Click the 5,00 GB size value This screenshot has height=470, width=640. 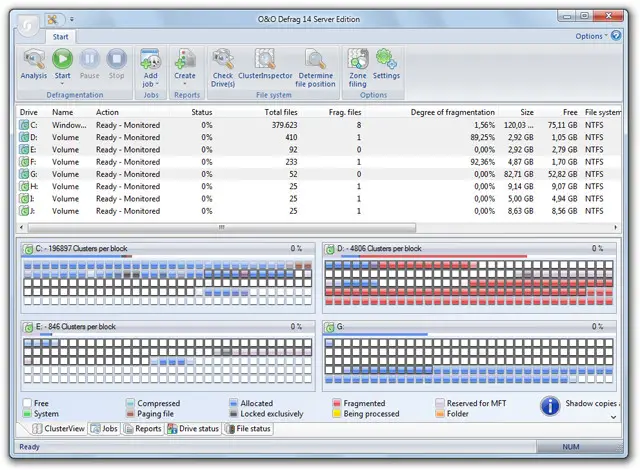pyautogui.click(x=520, y=199)
